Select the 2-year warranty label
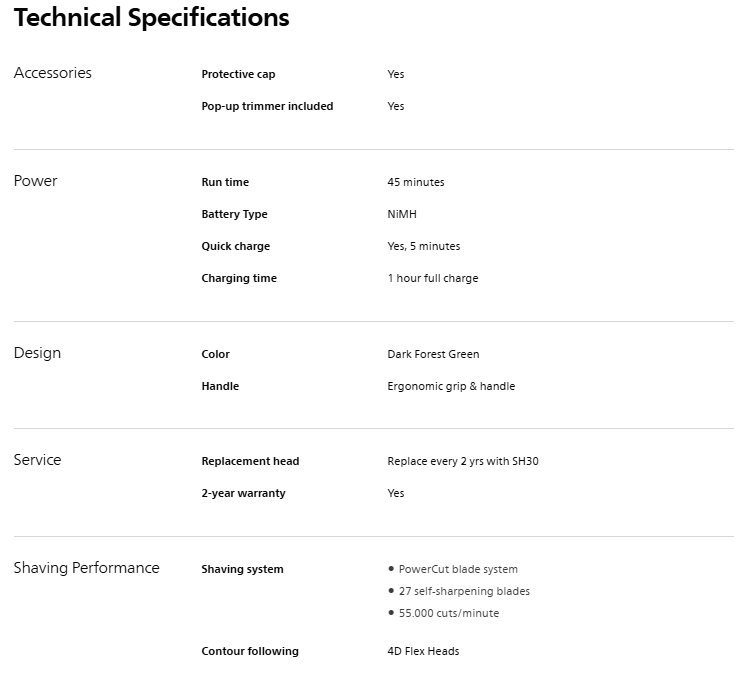 pos(243,493)
